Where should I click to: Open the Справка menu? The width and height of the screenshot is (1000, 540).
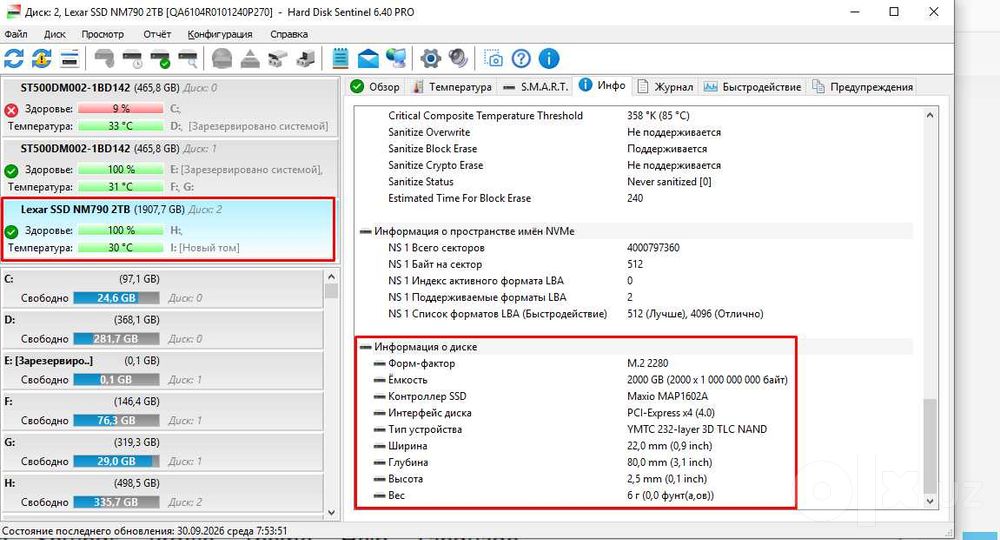(289, 34)
